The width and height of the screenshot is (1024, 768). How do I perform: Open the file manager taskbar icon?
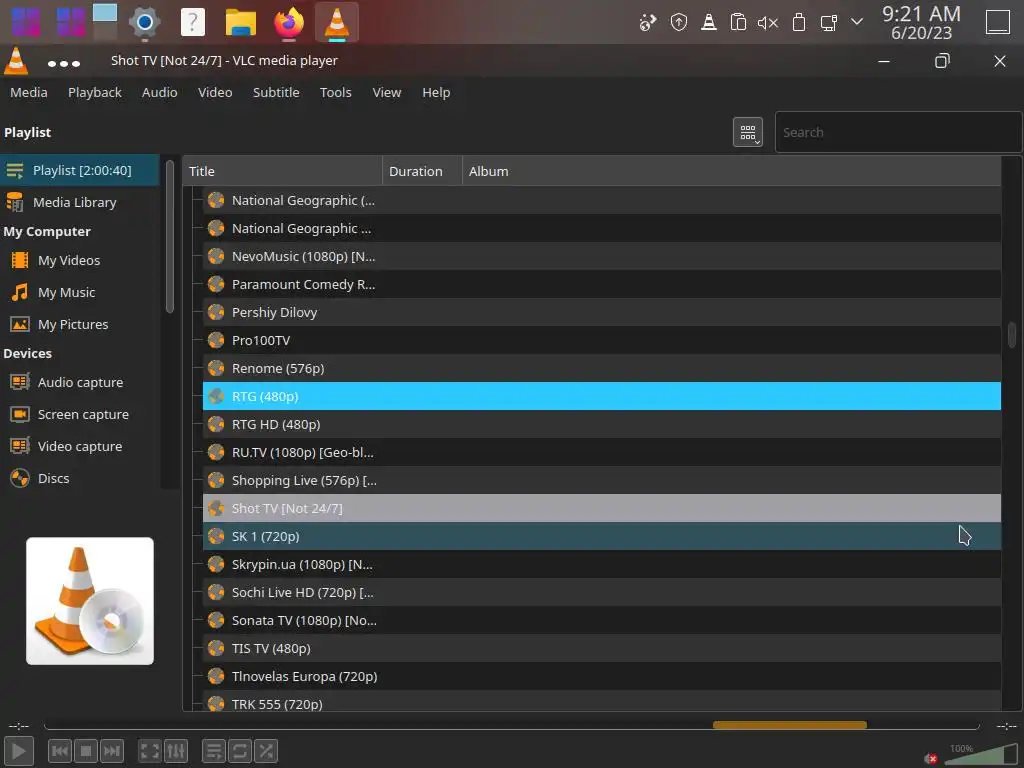(x=241, y=23)
